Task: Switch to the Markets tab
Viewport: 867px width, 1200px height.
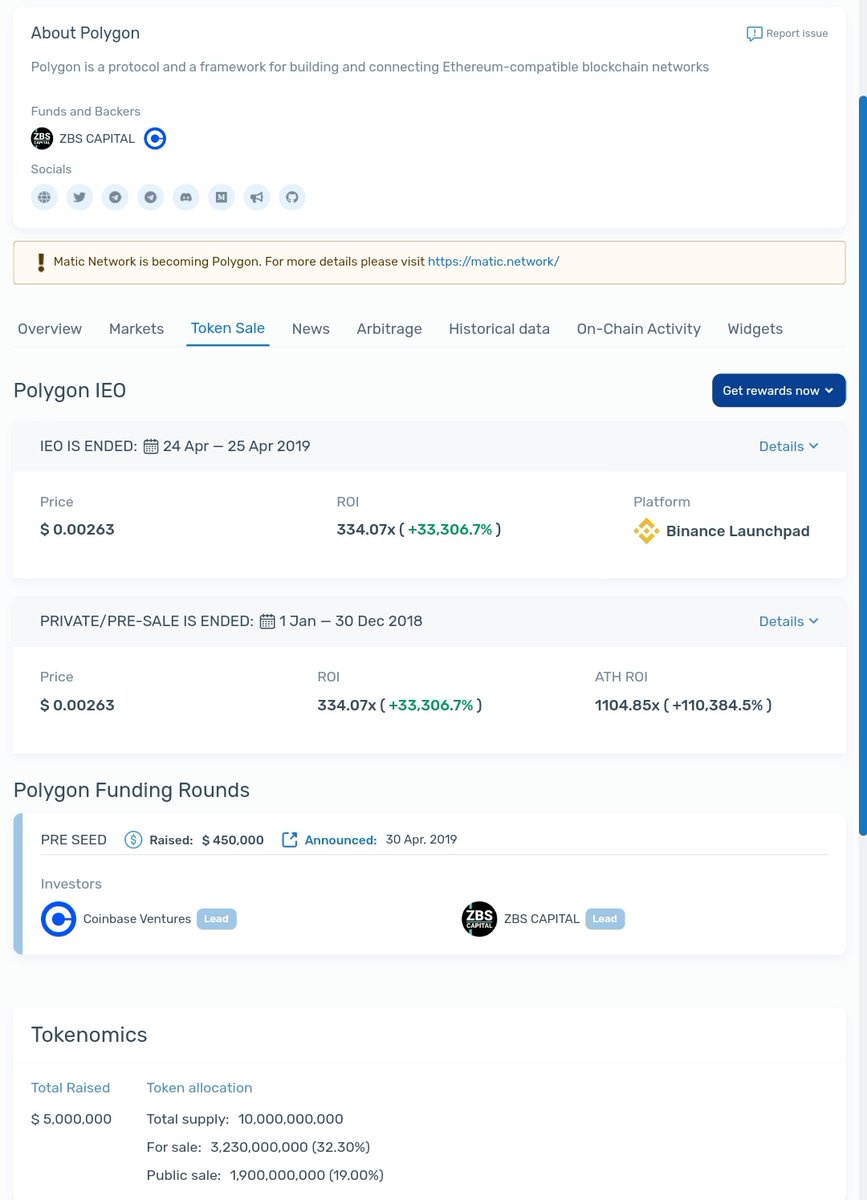Action: coord(136,329)
